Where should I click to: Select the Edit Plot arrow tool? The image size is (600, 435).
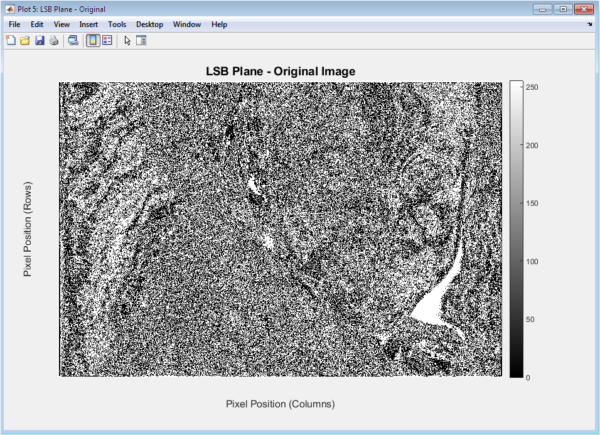click(x=127, y=40)
